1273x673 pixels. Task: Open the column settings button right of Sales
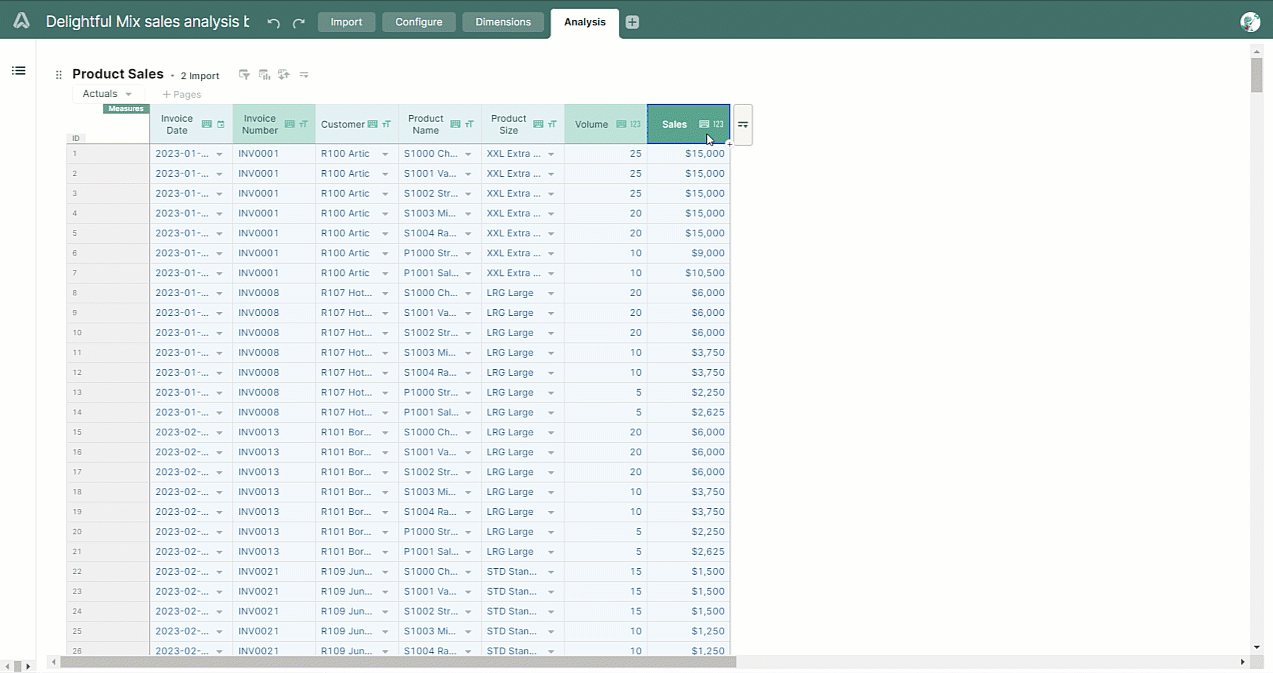pyautogui.click(x=743, y=125)
